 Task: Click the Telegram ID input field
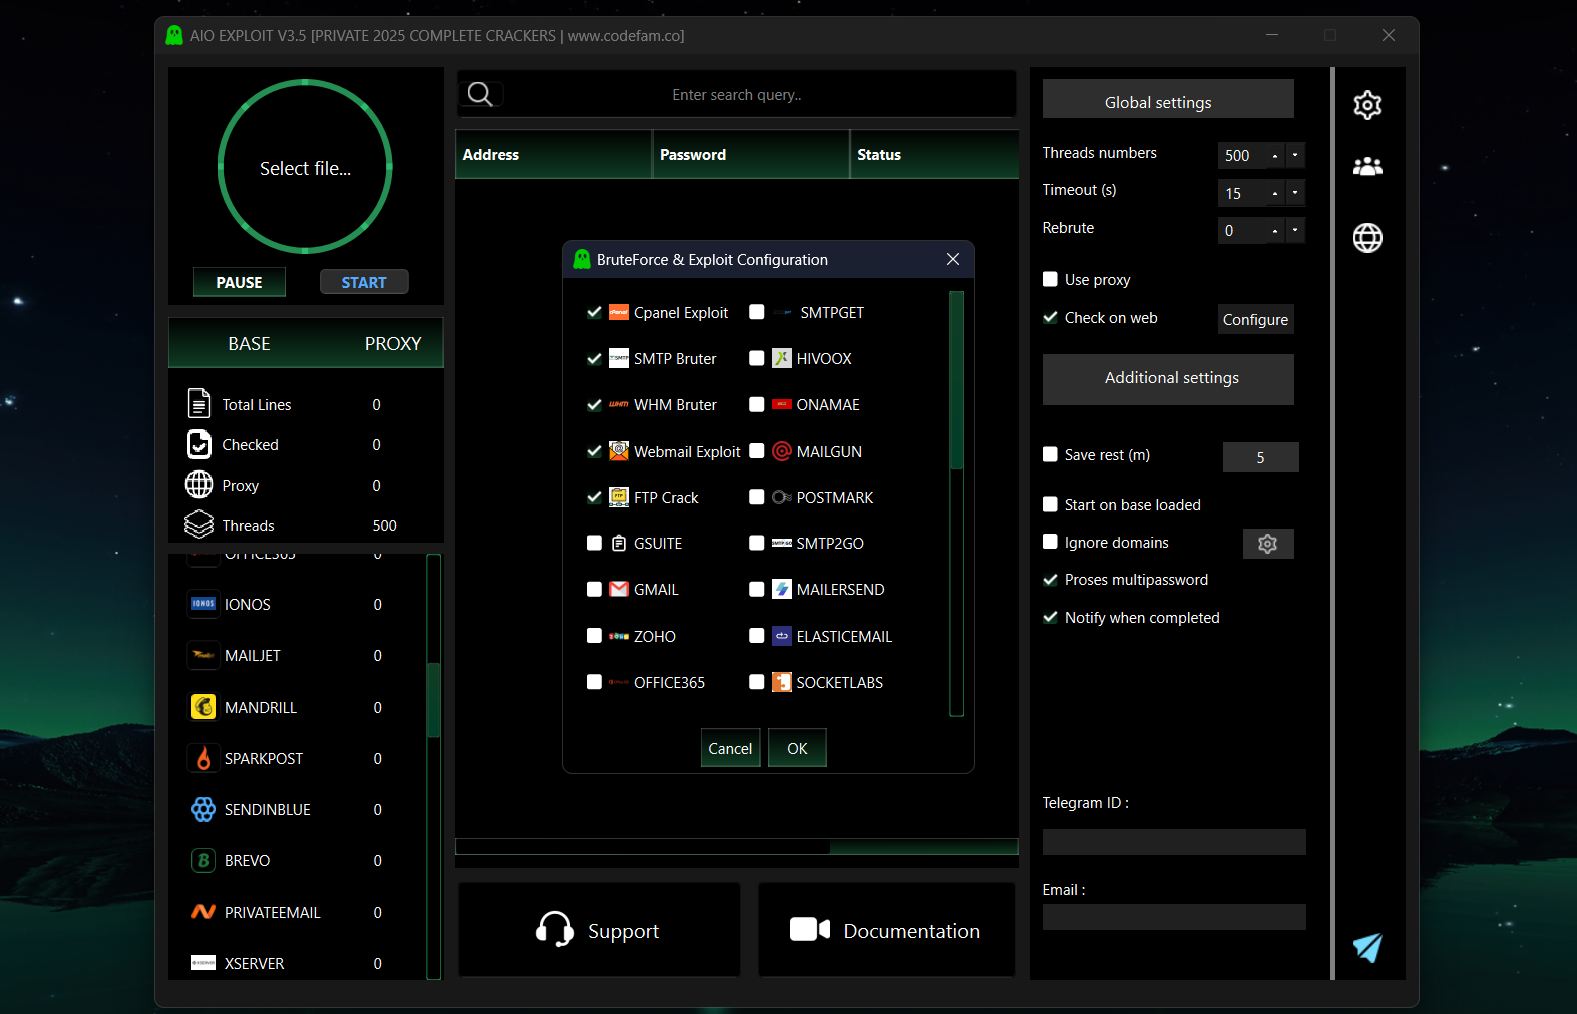pos(1174,842)
